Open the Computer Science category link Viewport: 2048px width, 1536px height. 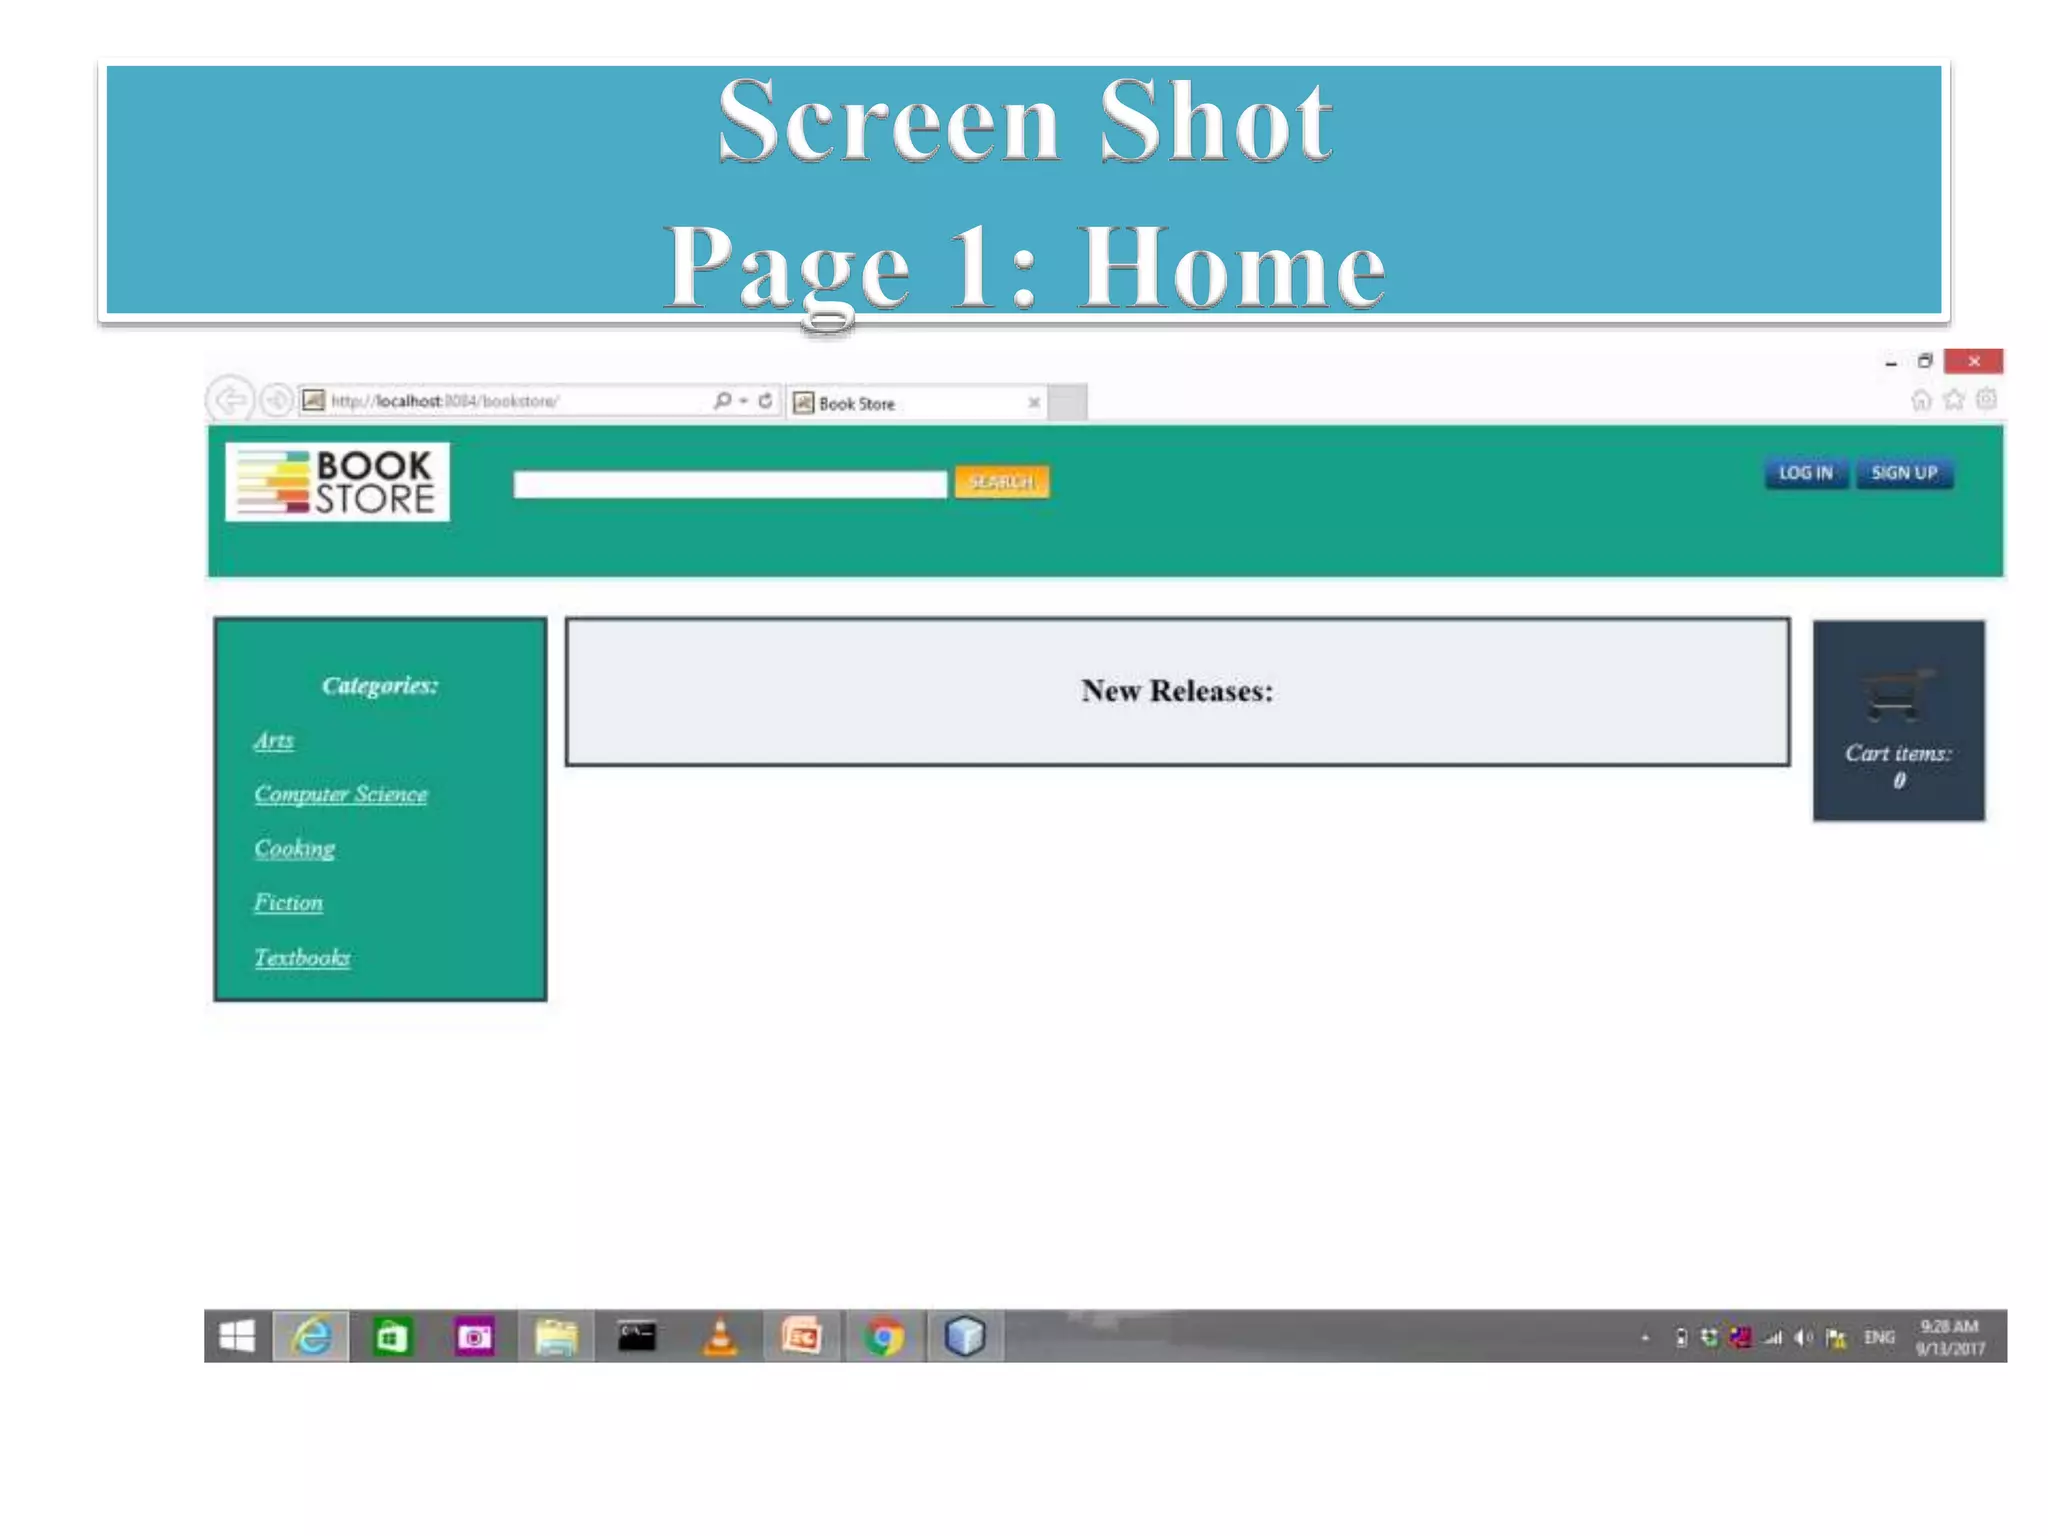[x=340, y=794]
